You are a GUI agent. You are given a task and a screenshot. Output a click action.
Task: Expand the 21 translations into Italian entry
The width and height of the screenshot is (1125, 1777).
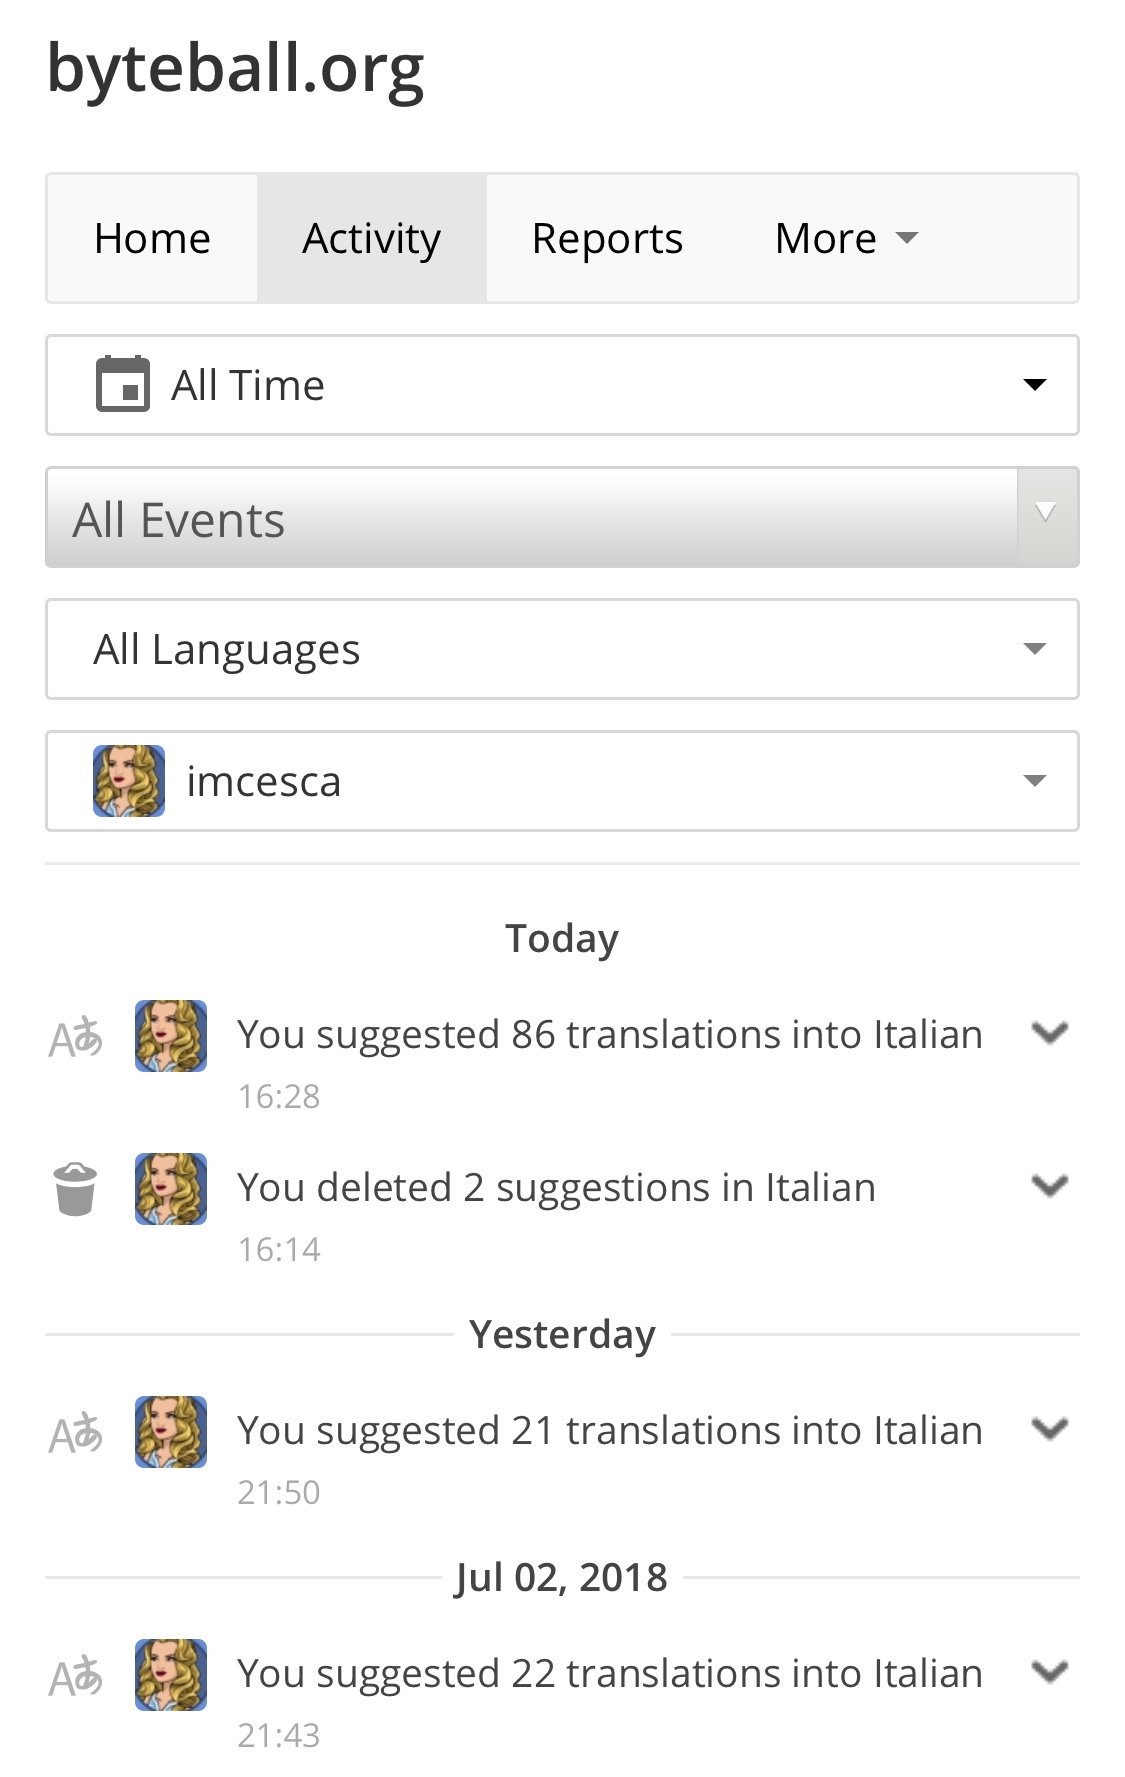(x=1050, y=1429)
